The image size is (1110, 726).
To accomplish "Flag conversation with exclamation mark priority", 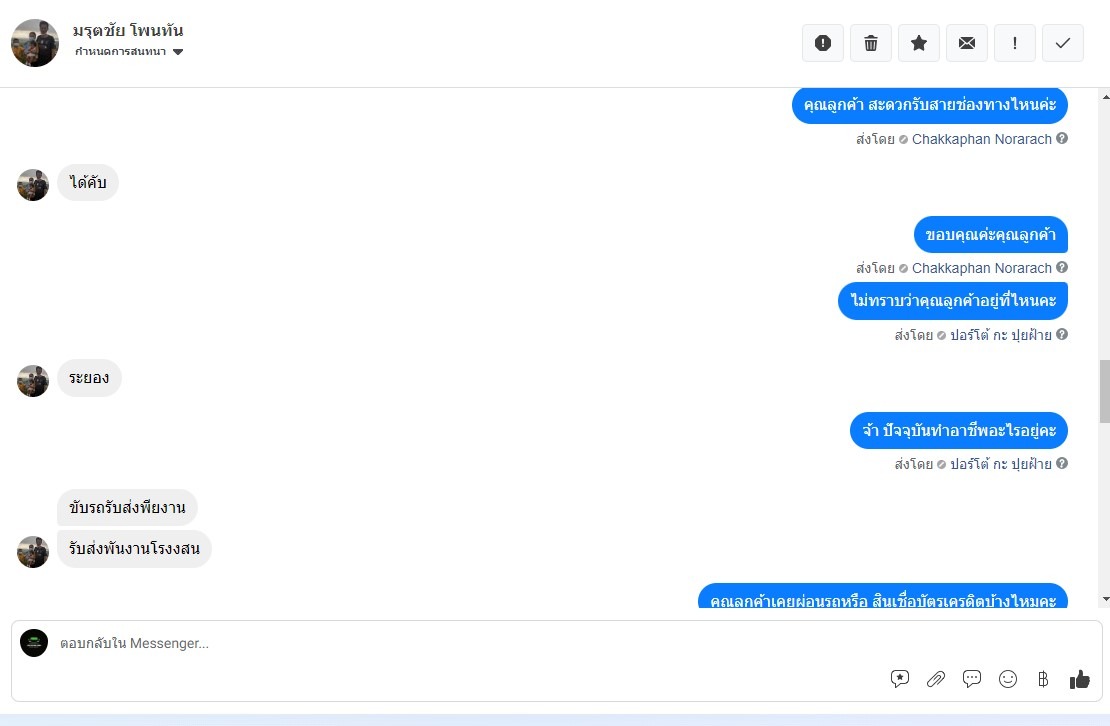I will tap(1014, 43).
